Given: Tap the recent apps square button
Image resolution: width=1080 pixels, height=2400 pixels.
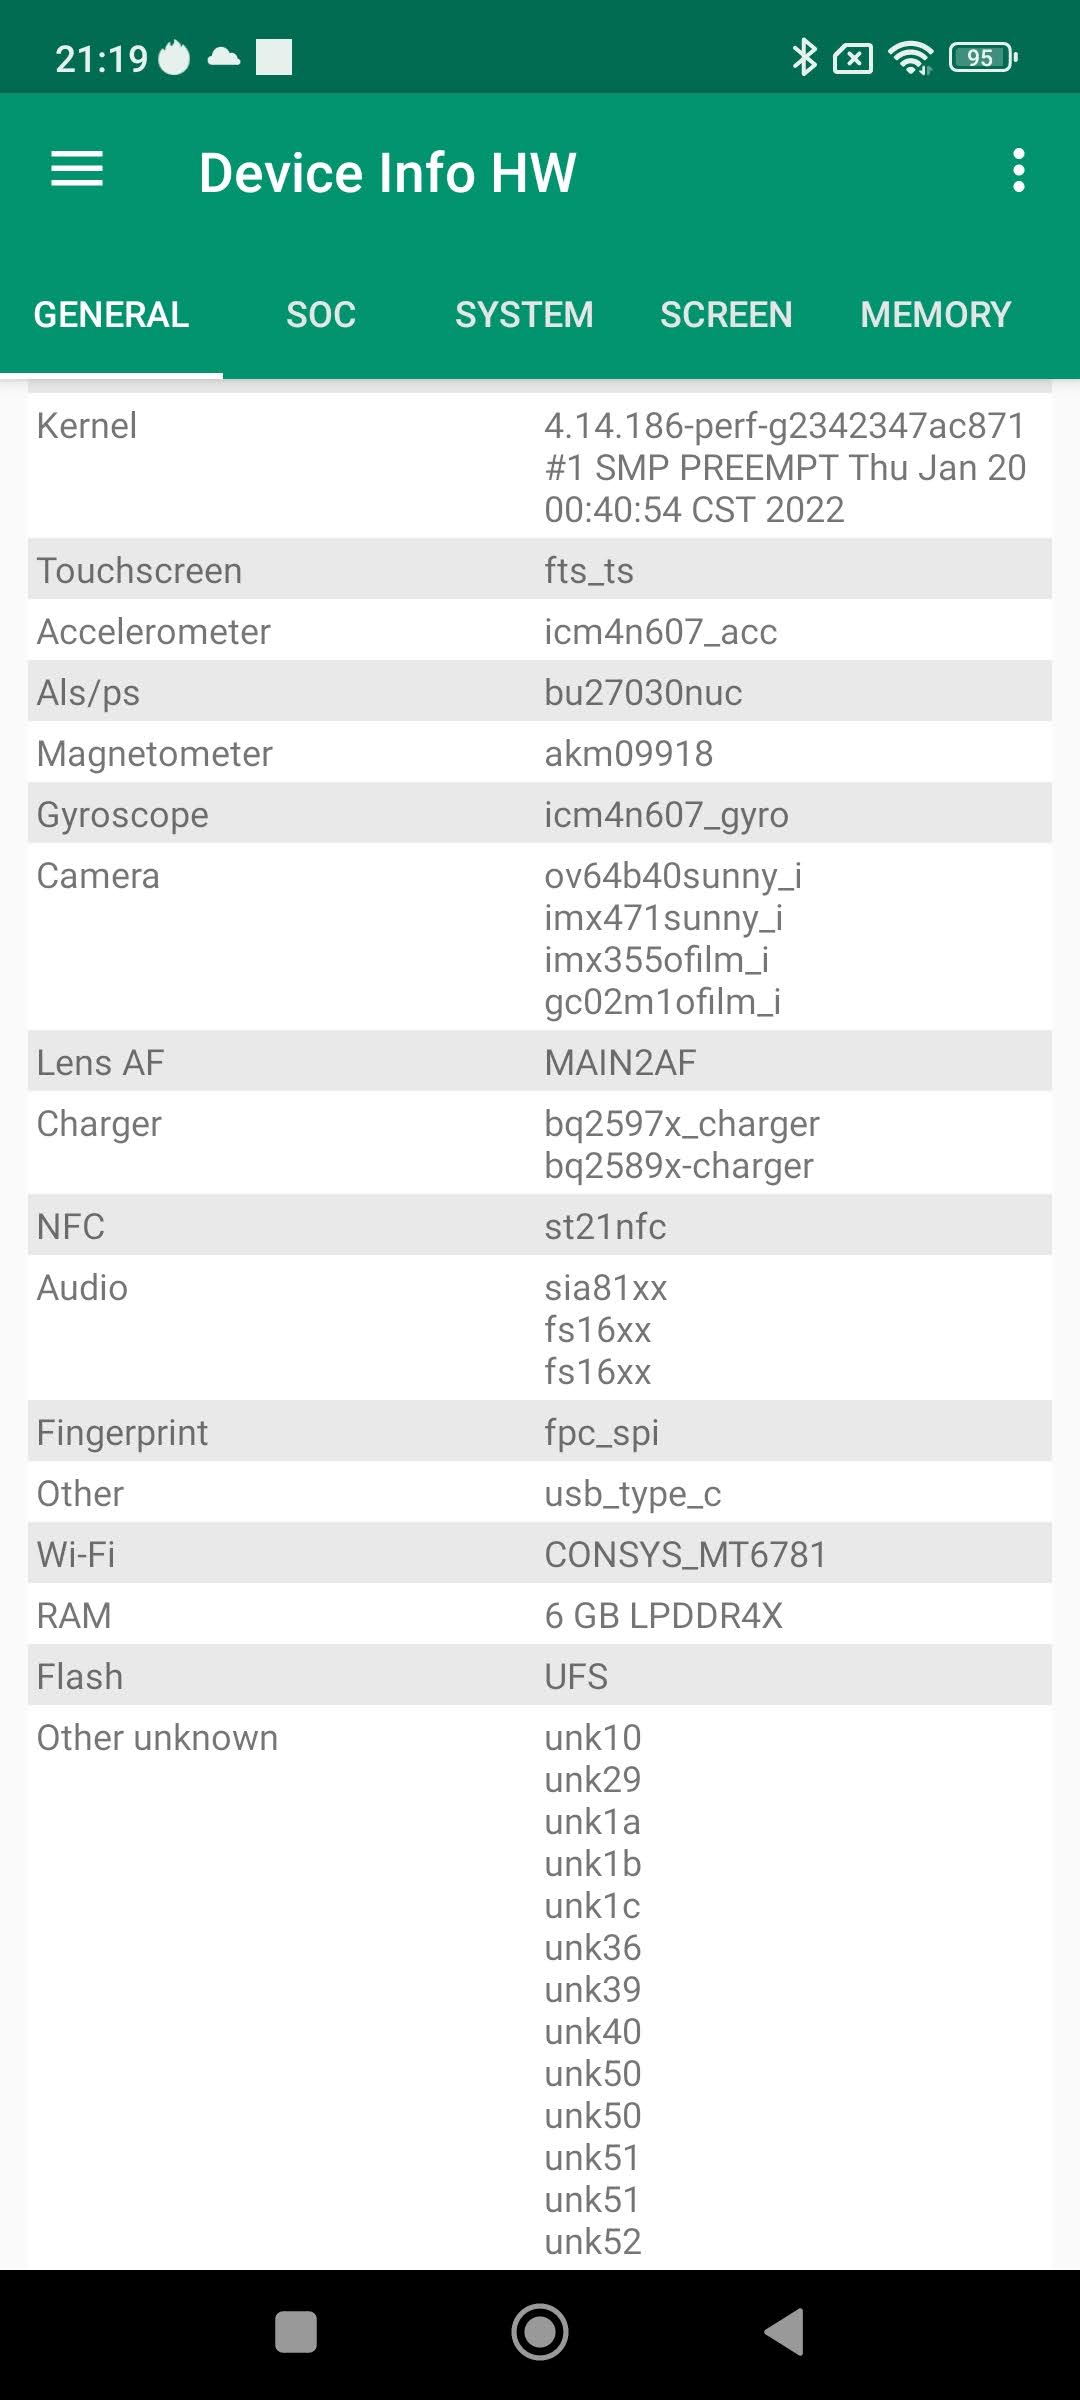Looking at the screenshot, I should [296, 2332].
